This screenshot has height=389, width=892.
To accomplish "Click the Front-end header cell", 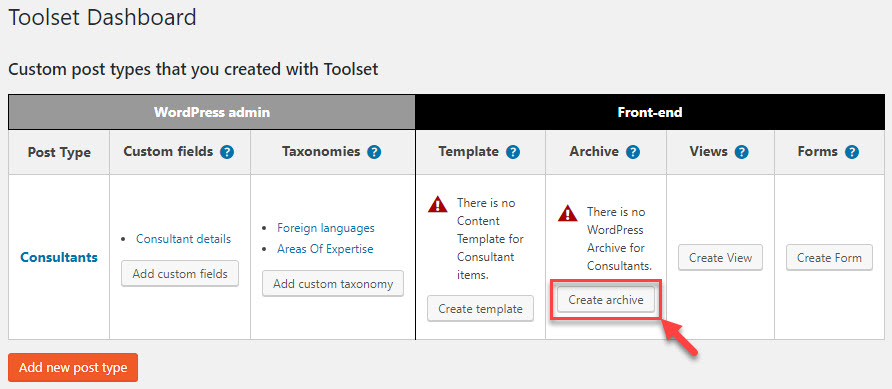I will [x=650, y=113].
